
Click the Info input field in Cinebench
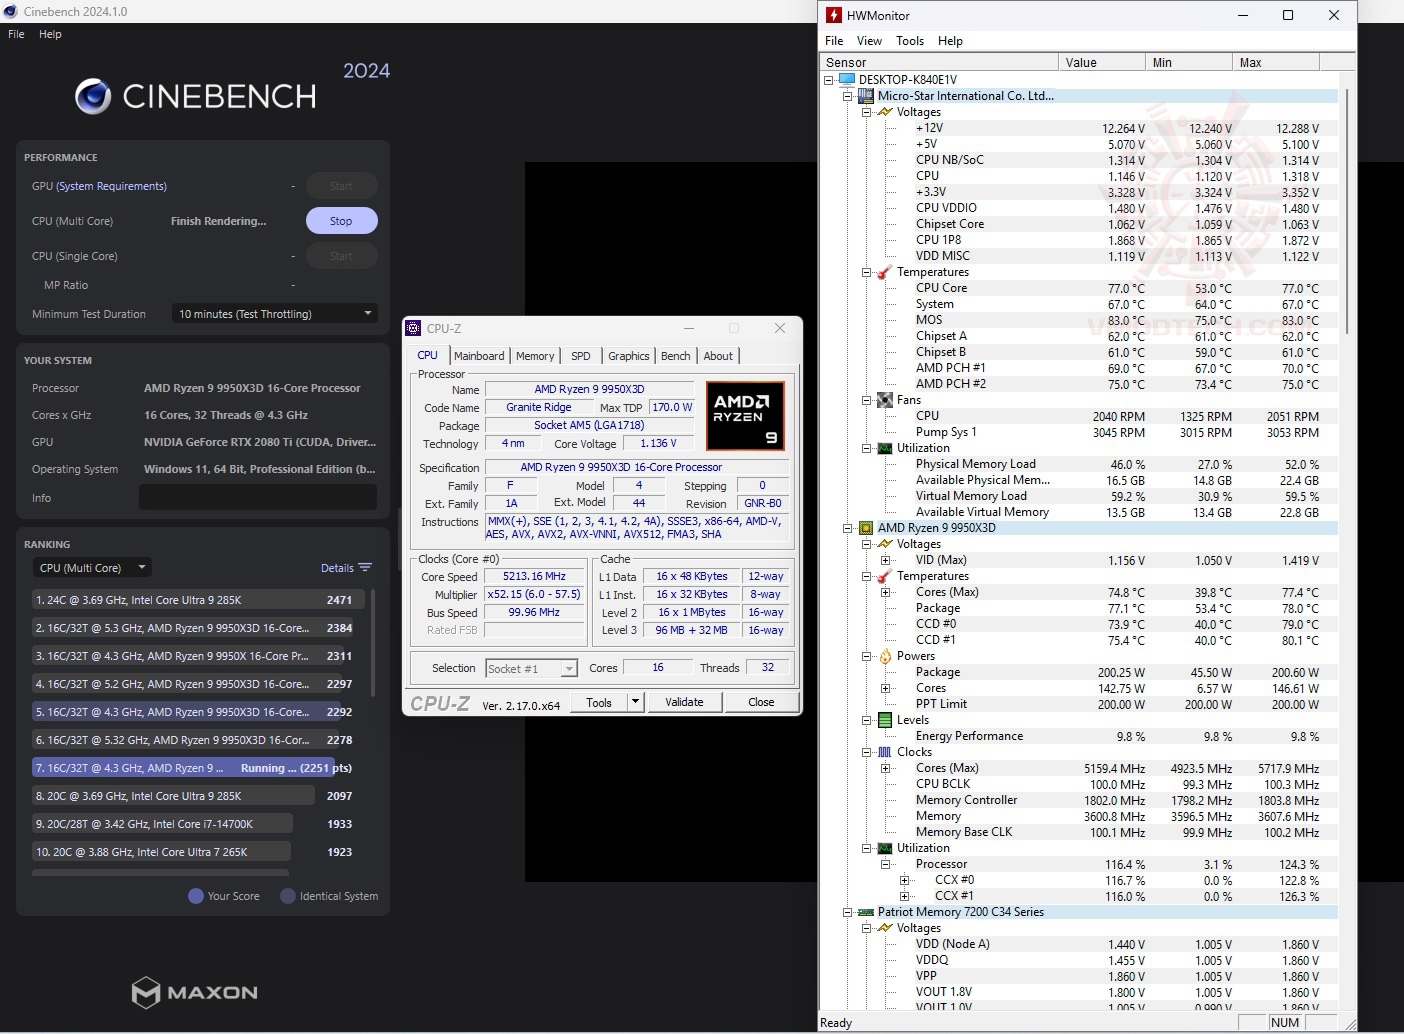pyautogui.click(x=258, y=497)
